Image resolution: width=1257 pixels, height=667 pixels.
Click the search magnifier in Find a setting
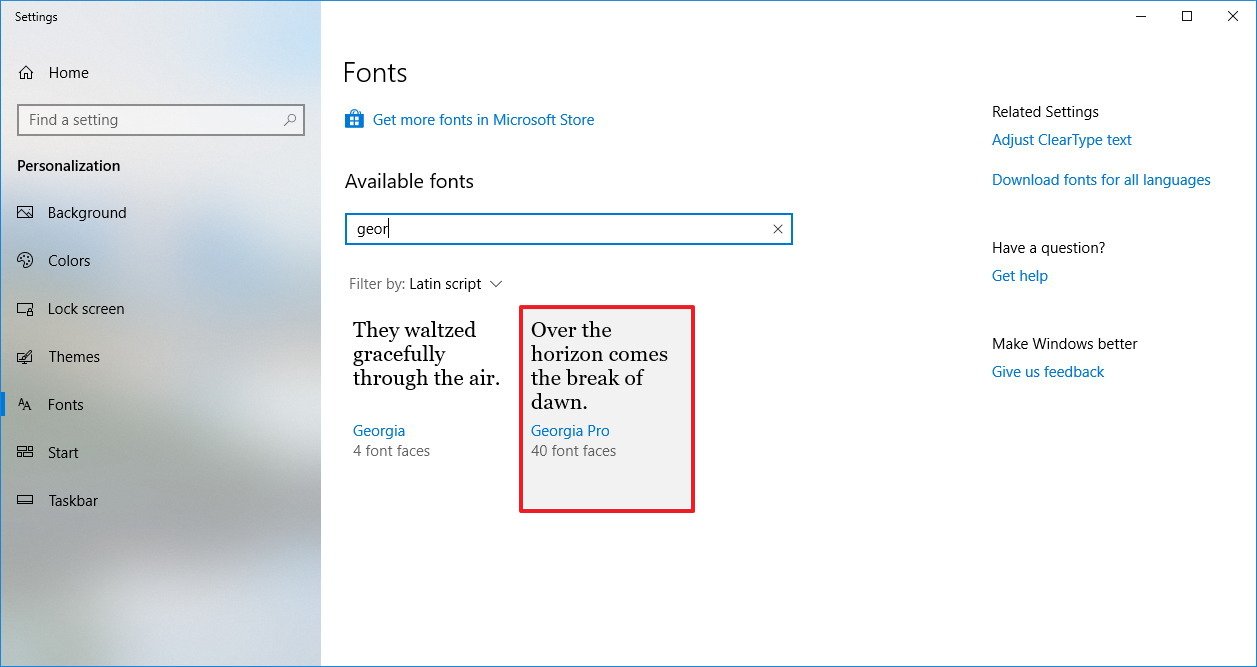coord(290,120)
